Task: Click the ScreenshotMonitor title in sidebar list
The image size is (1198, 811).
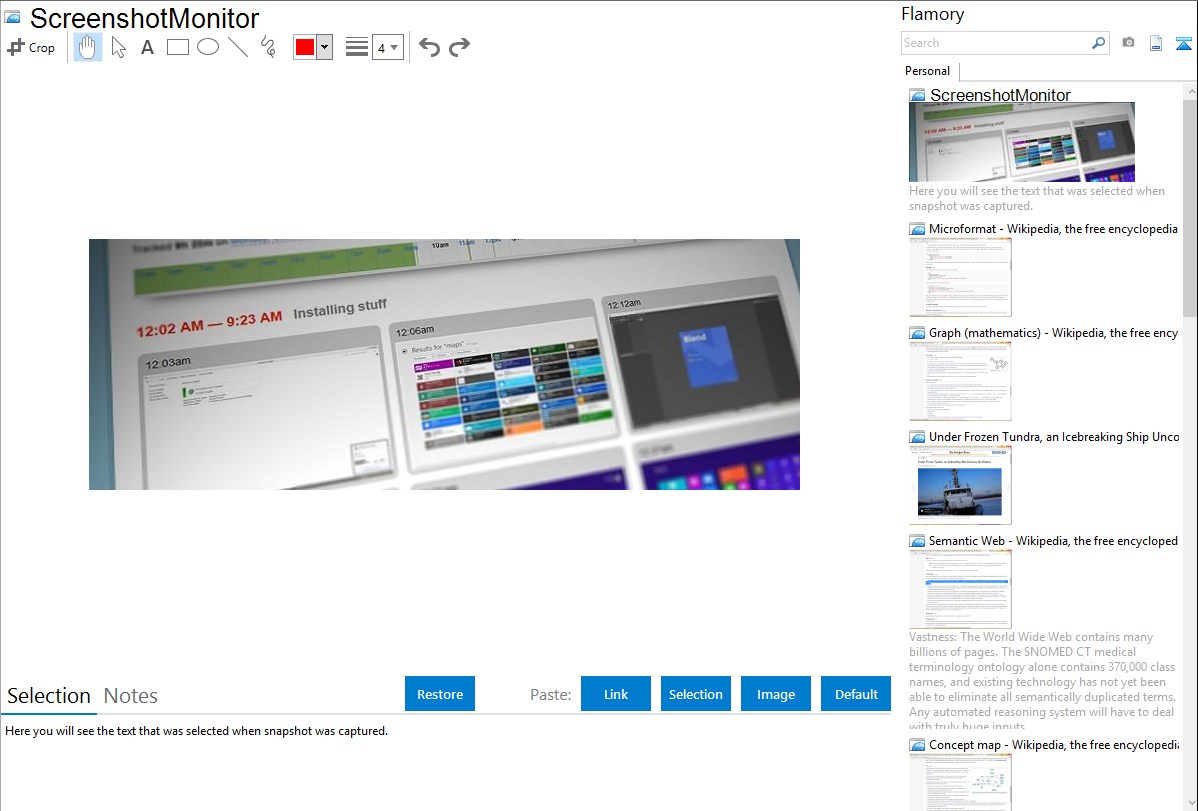Action: coord(1000,95)
